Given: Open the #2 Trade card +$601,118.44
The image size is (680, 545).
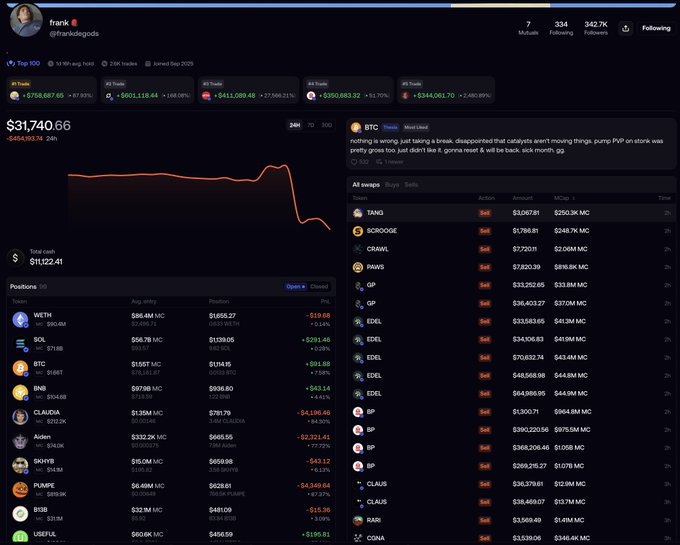Looking at the screenshot, I should (147, 90).
